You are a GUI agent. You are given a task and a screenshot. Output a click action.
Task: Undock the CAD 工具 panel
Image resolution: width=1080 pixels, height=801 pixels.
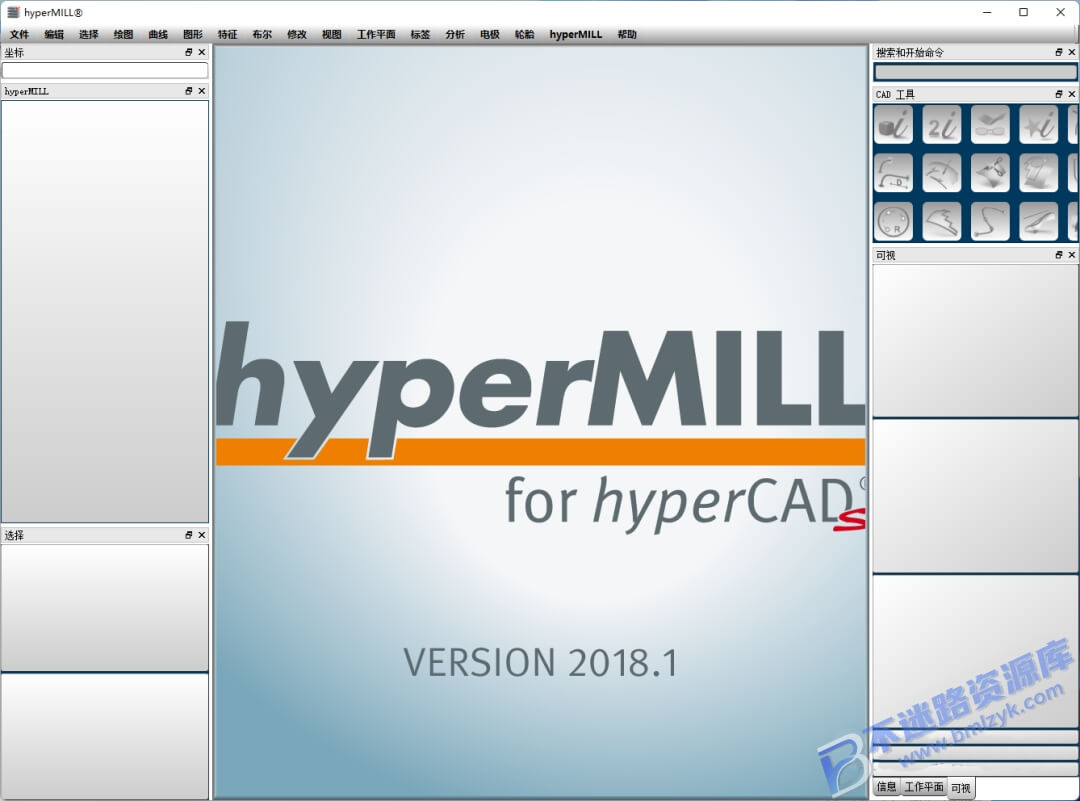tap(1059, 94)
